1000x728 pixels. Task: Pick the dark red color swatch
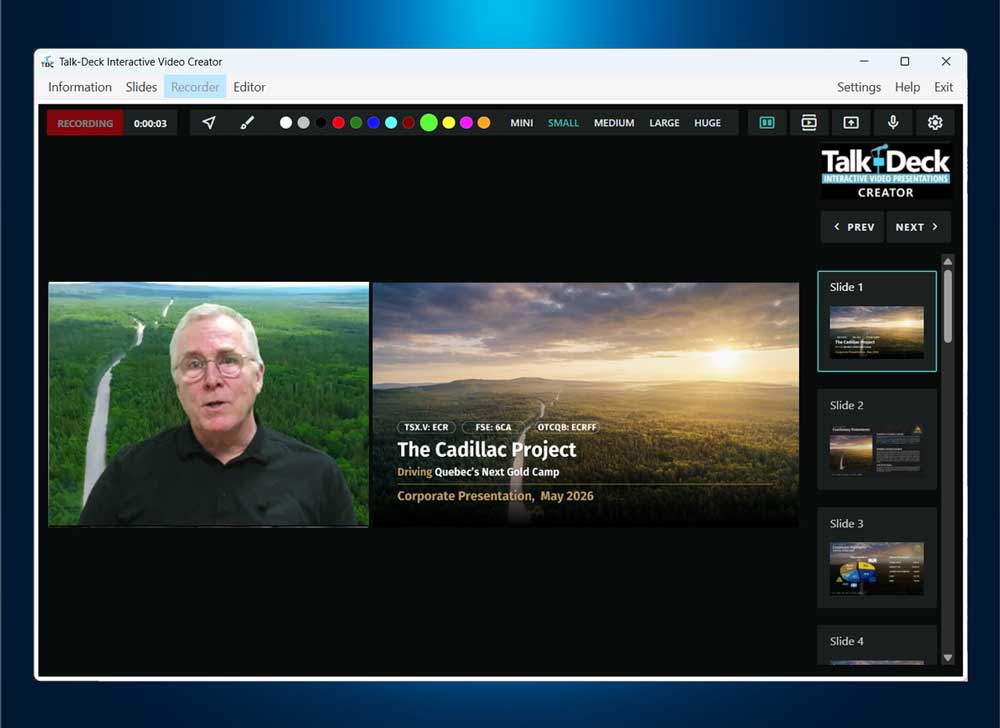(409, 122)
